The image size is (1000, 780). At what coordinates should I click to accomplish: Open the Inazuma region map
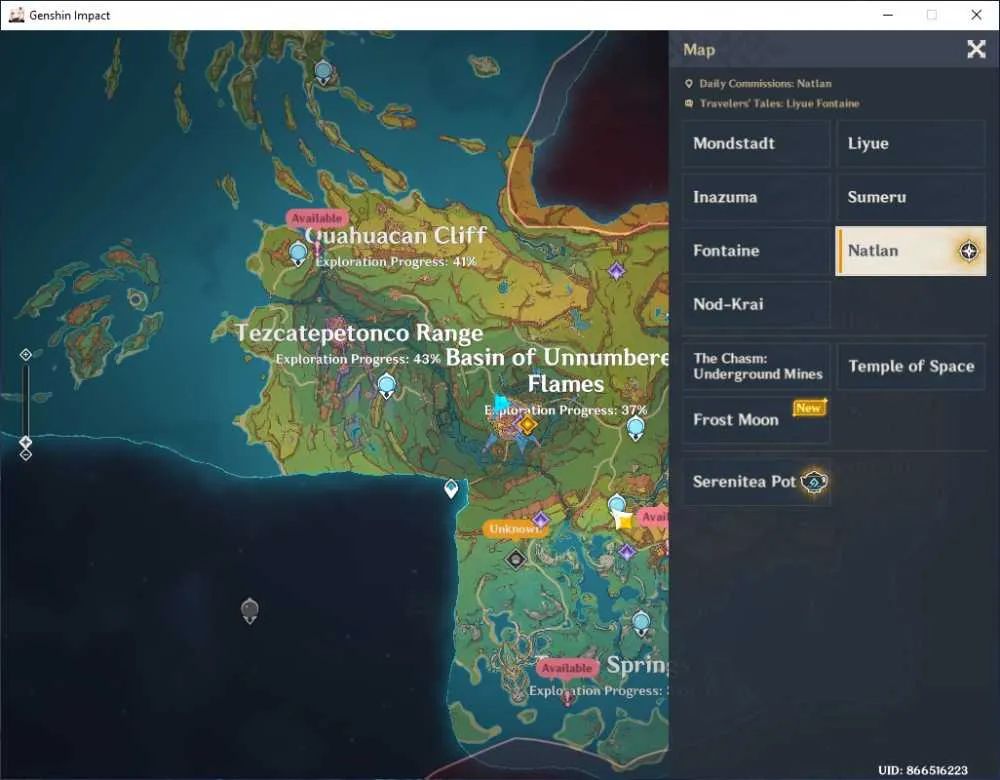tap(756, 197)
